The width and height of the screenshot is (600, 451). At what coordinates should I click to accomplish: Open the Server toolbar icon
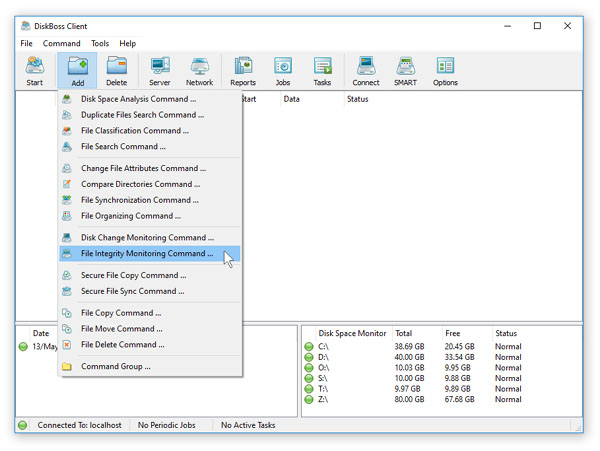tap(160, 71)
